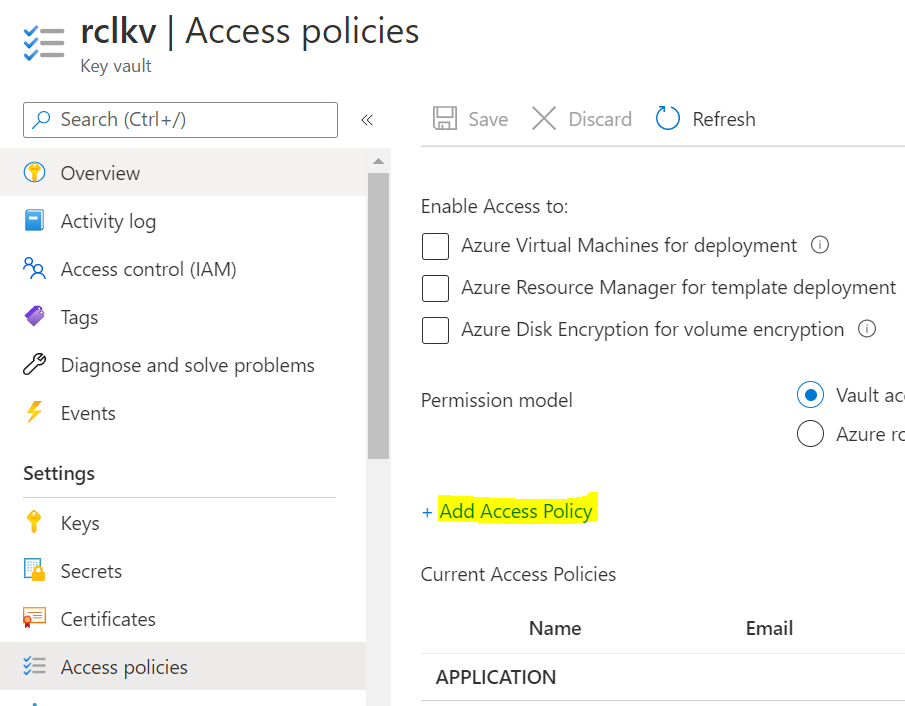
Task: Click the Enable Access to: label
Action: click(x=495, y=206)
